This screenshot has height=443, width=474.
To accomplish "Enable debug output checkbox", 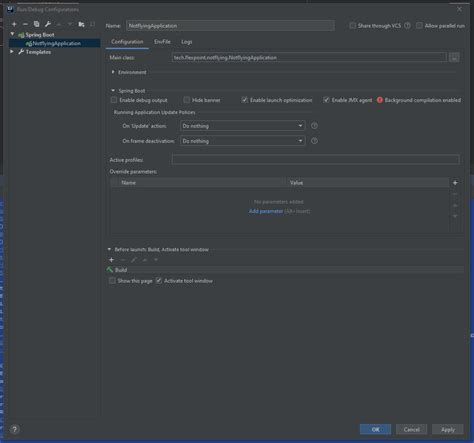I will coord(114,100).
